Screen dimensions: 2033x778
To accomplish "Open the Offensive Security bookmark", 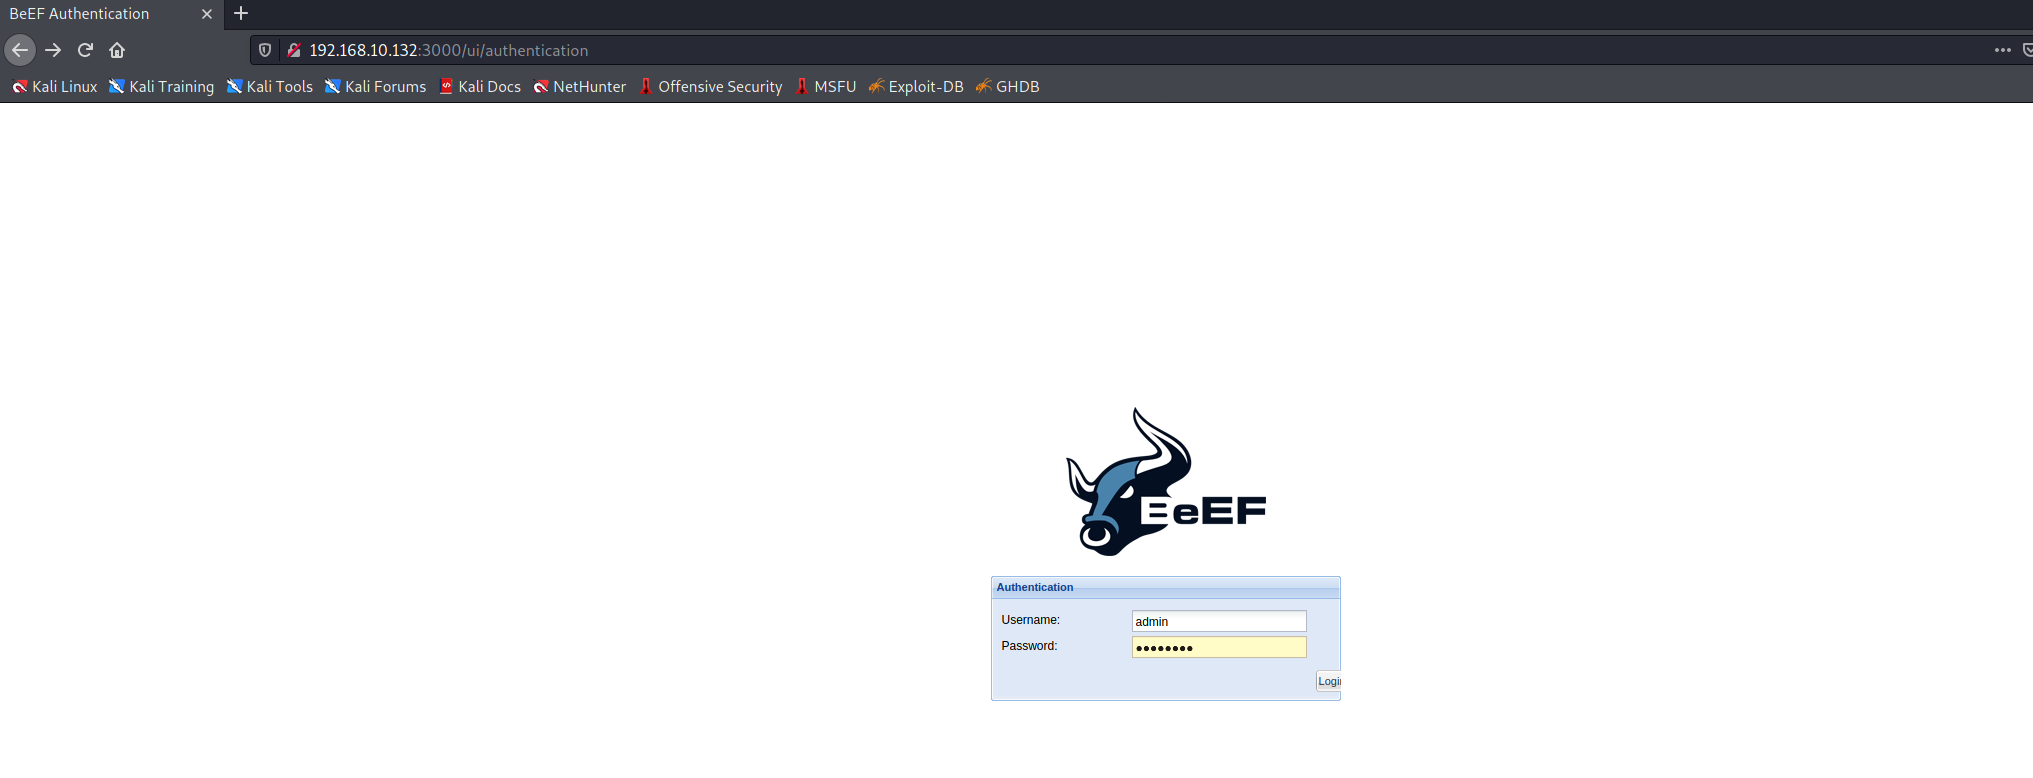I will point(710,87).
